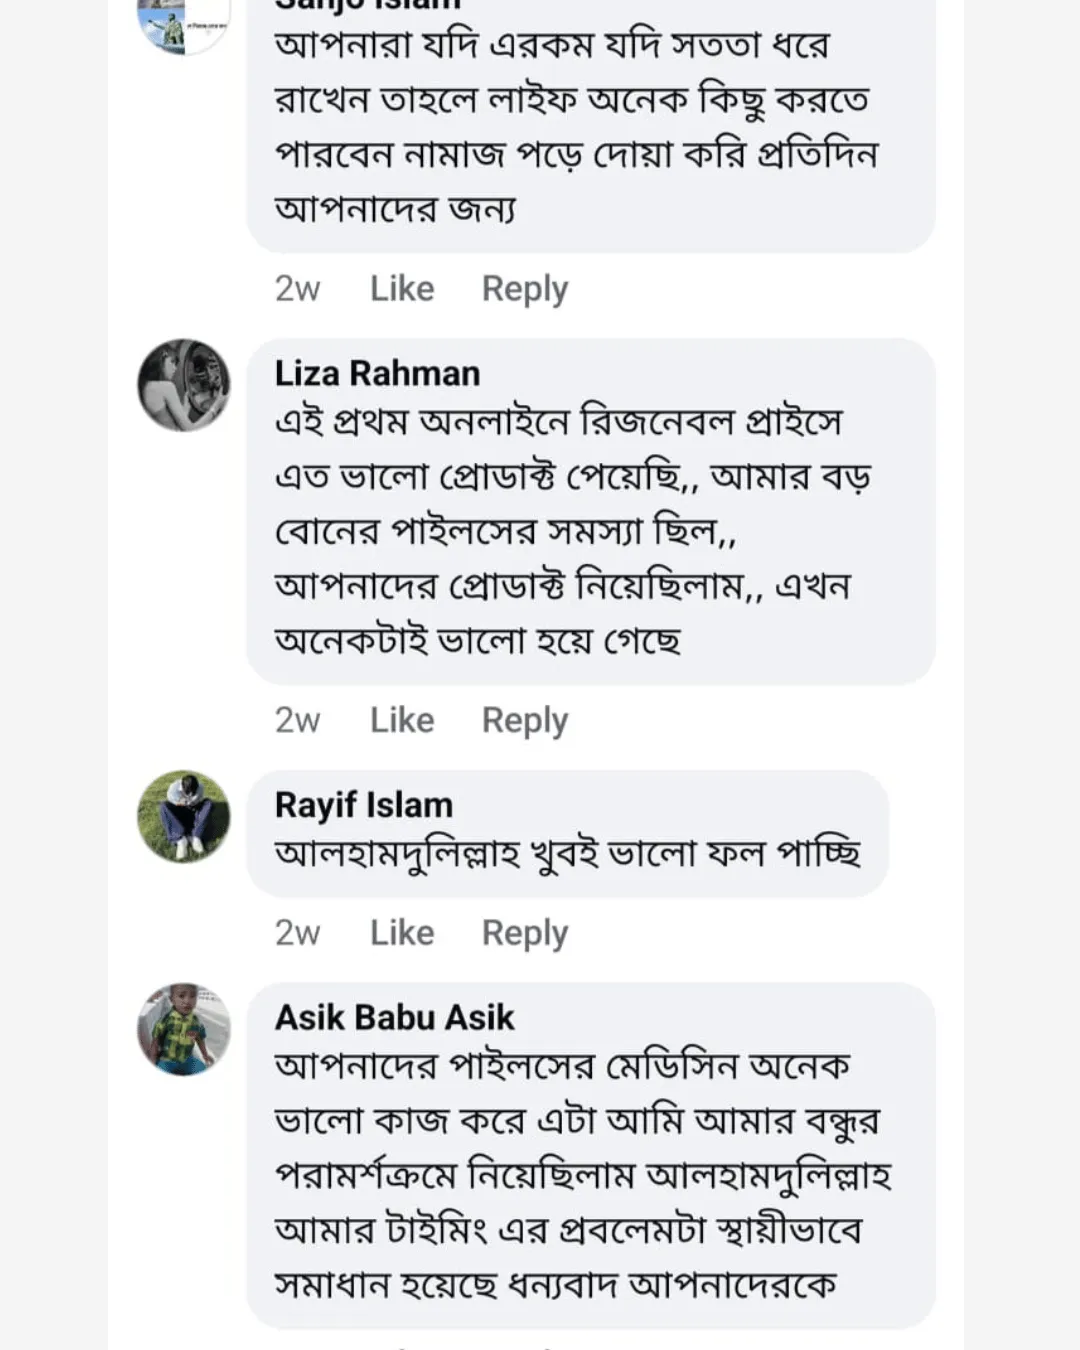Image resolution: width=1080 pixels, height=1350 pixels.
Task: Reply to Rayif Islam's comment
Action: pyautogui.click(x=525, y=932)
